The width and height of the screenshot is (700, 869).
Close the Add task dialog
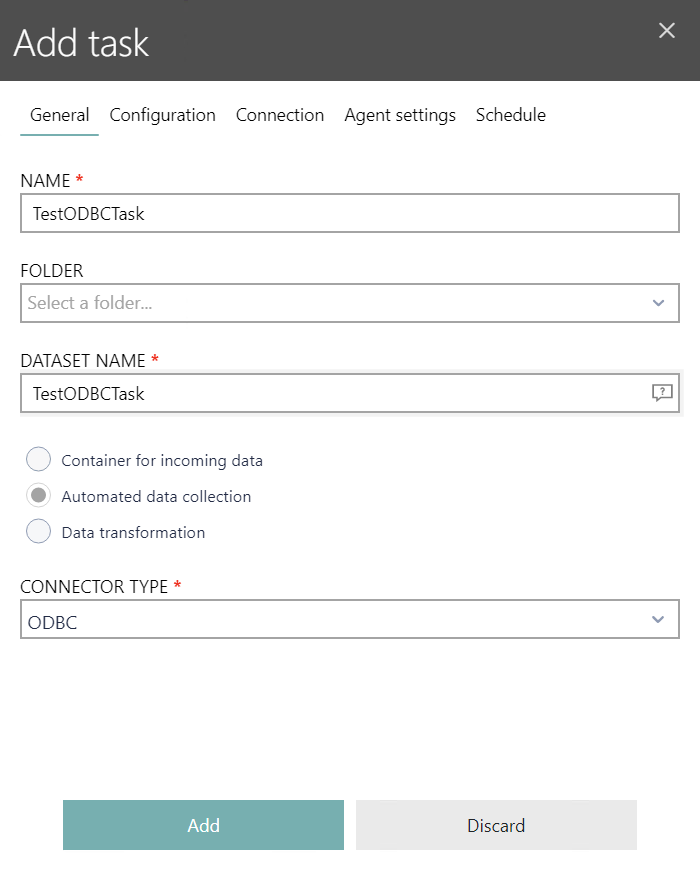pos(667,31)
